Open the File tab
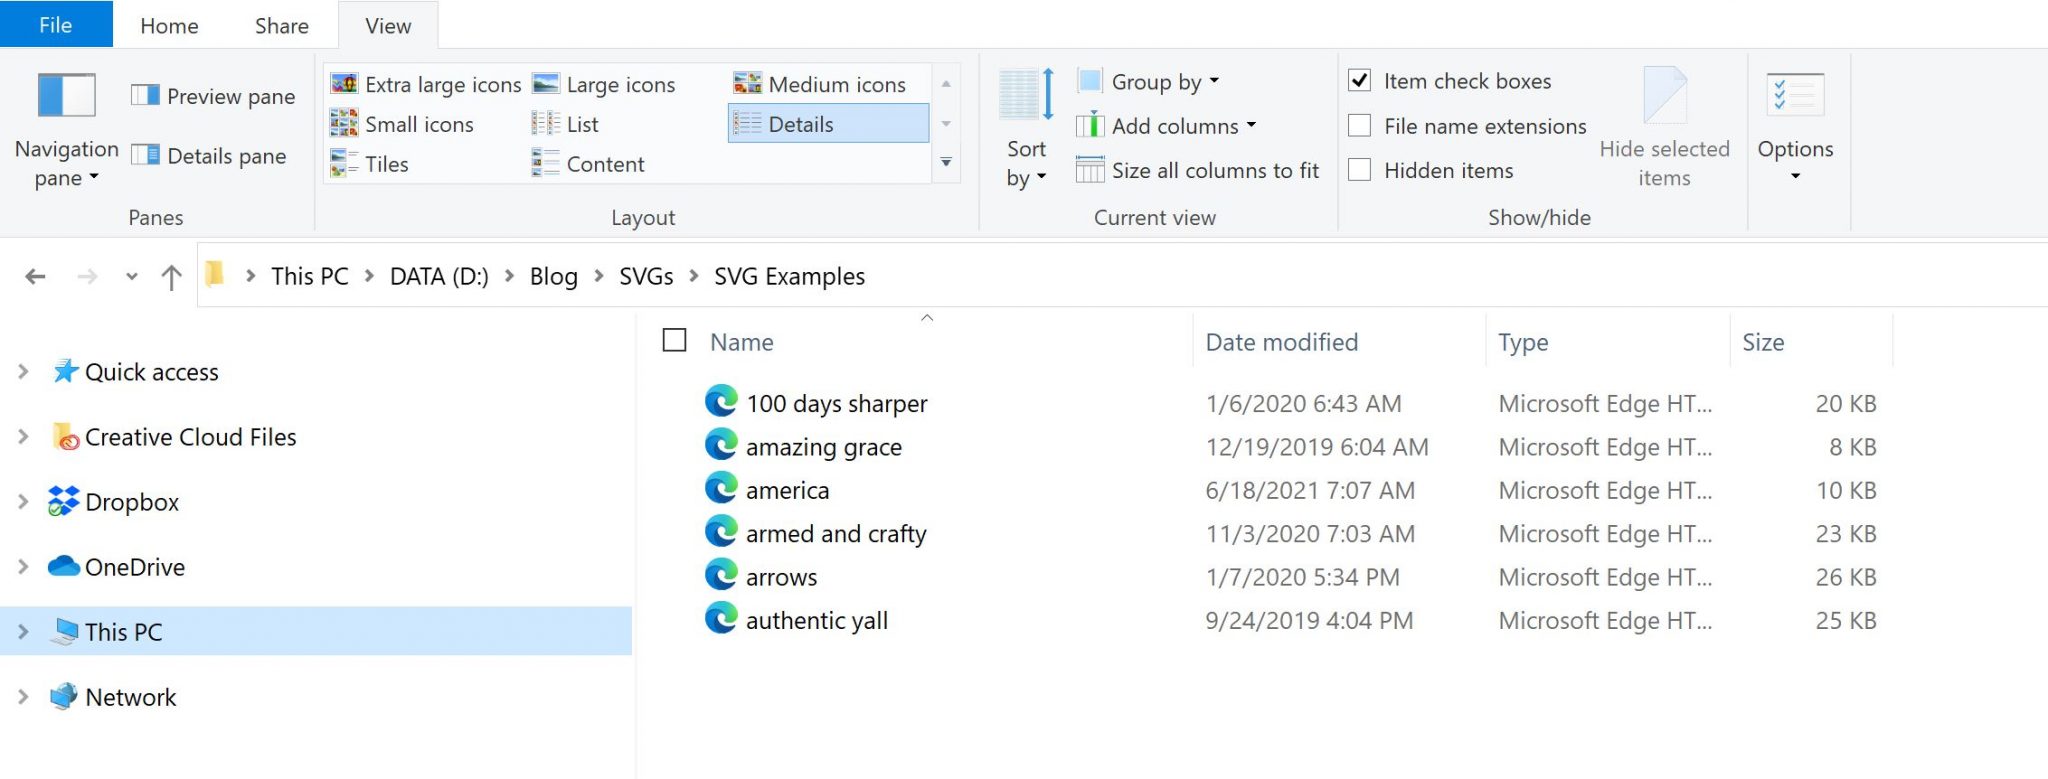 (x=56, y=24)
